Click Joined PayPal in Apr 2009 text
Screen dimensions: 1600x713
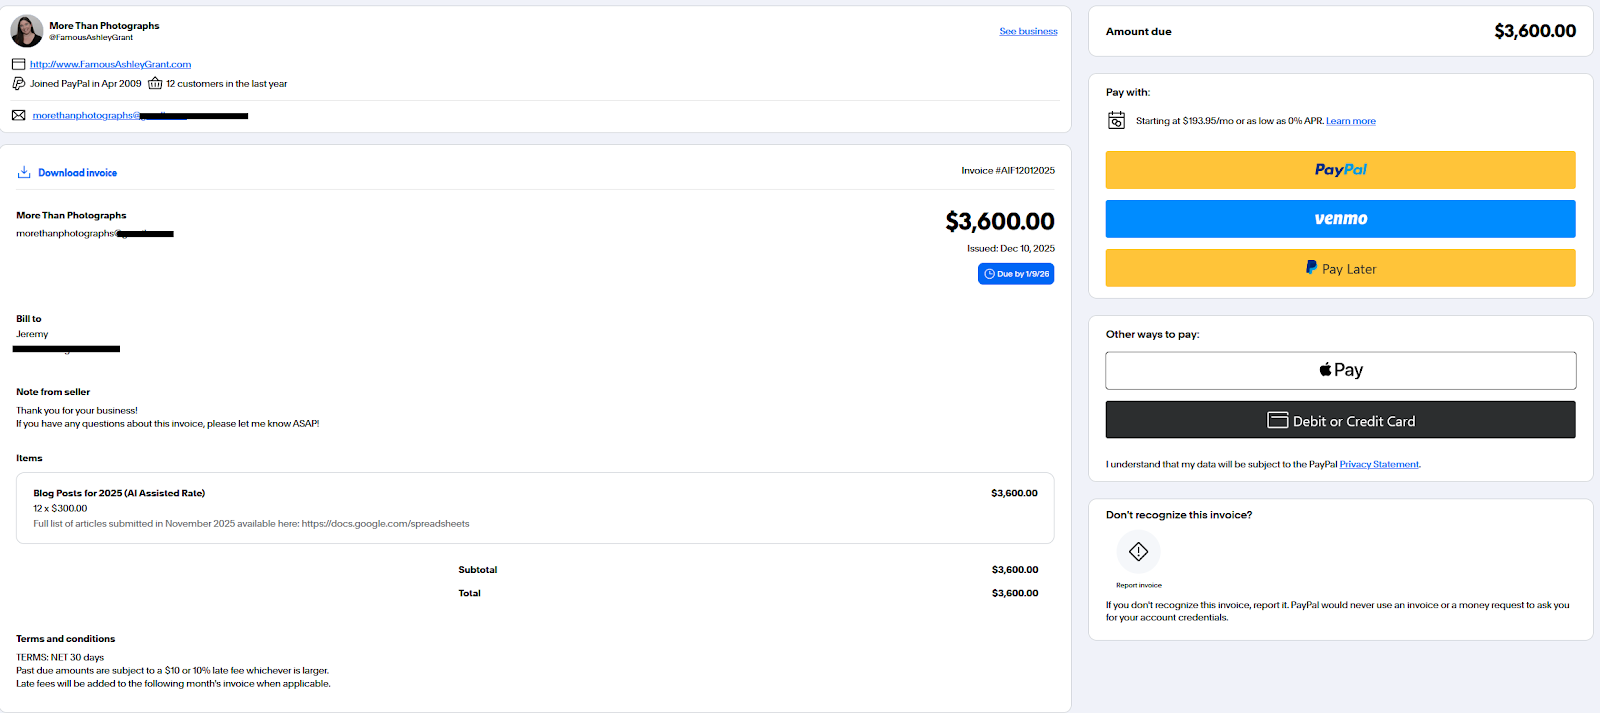coord(85,84)
